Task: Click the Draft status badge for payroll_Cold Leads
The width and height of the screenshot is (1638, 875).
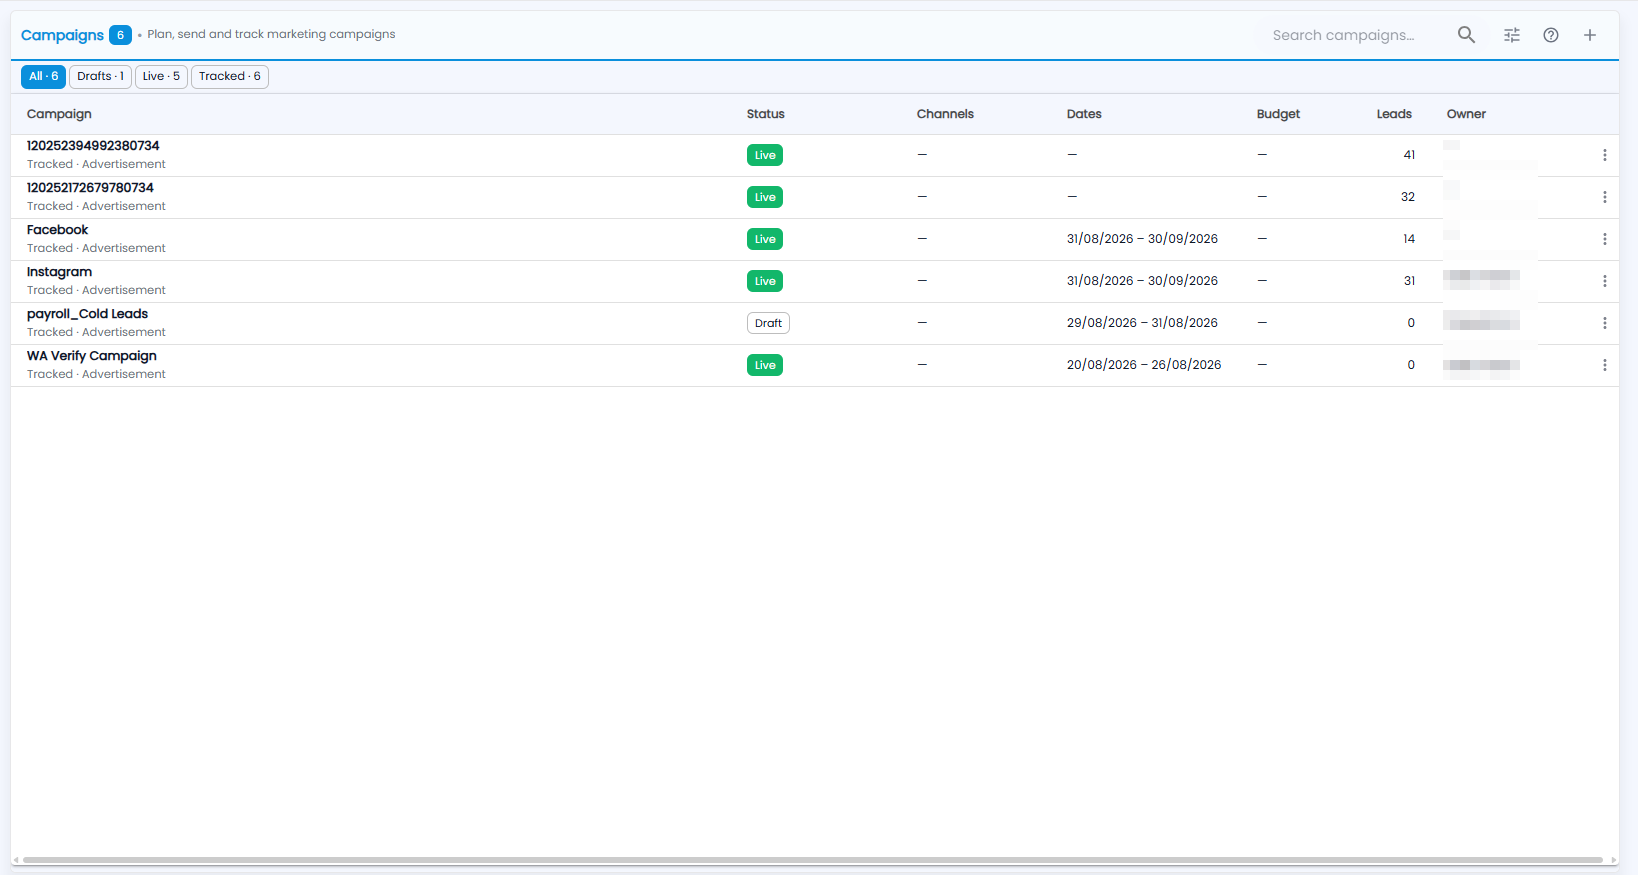Action: pos(768,323)
